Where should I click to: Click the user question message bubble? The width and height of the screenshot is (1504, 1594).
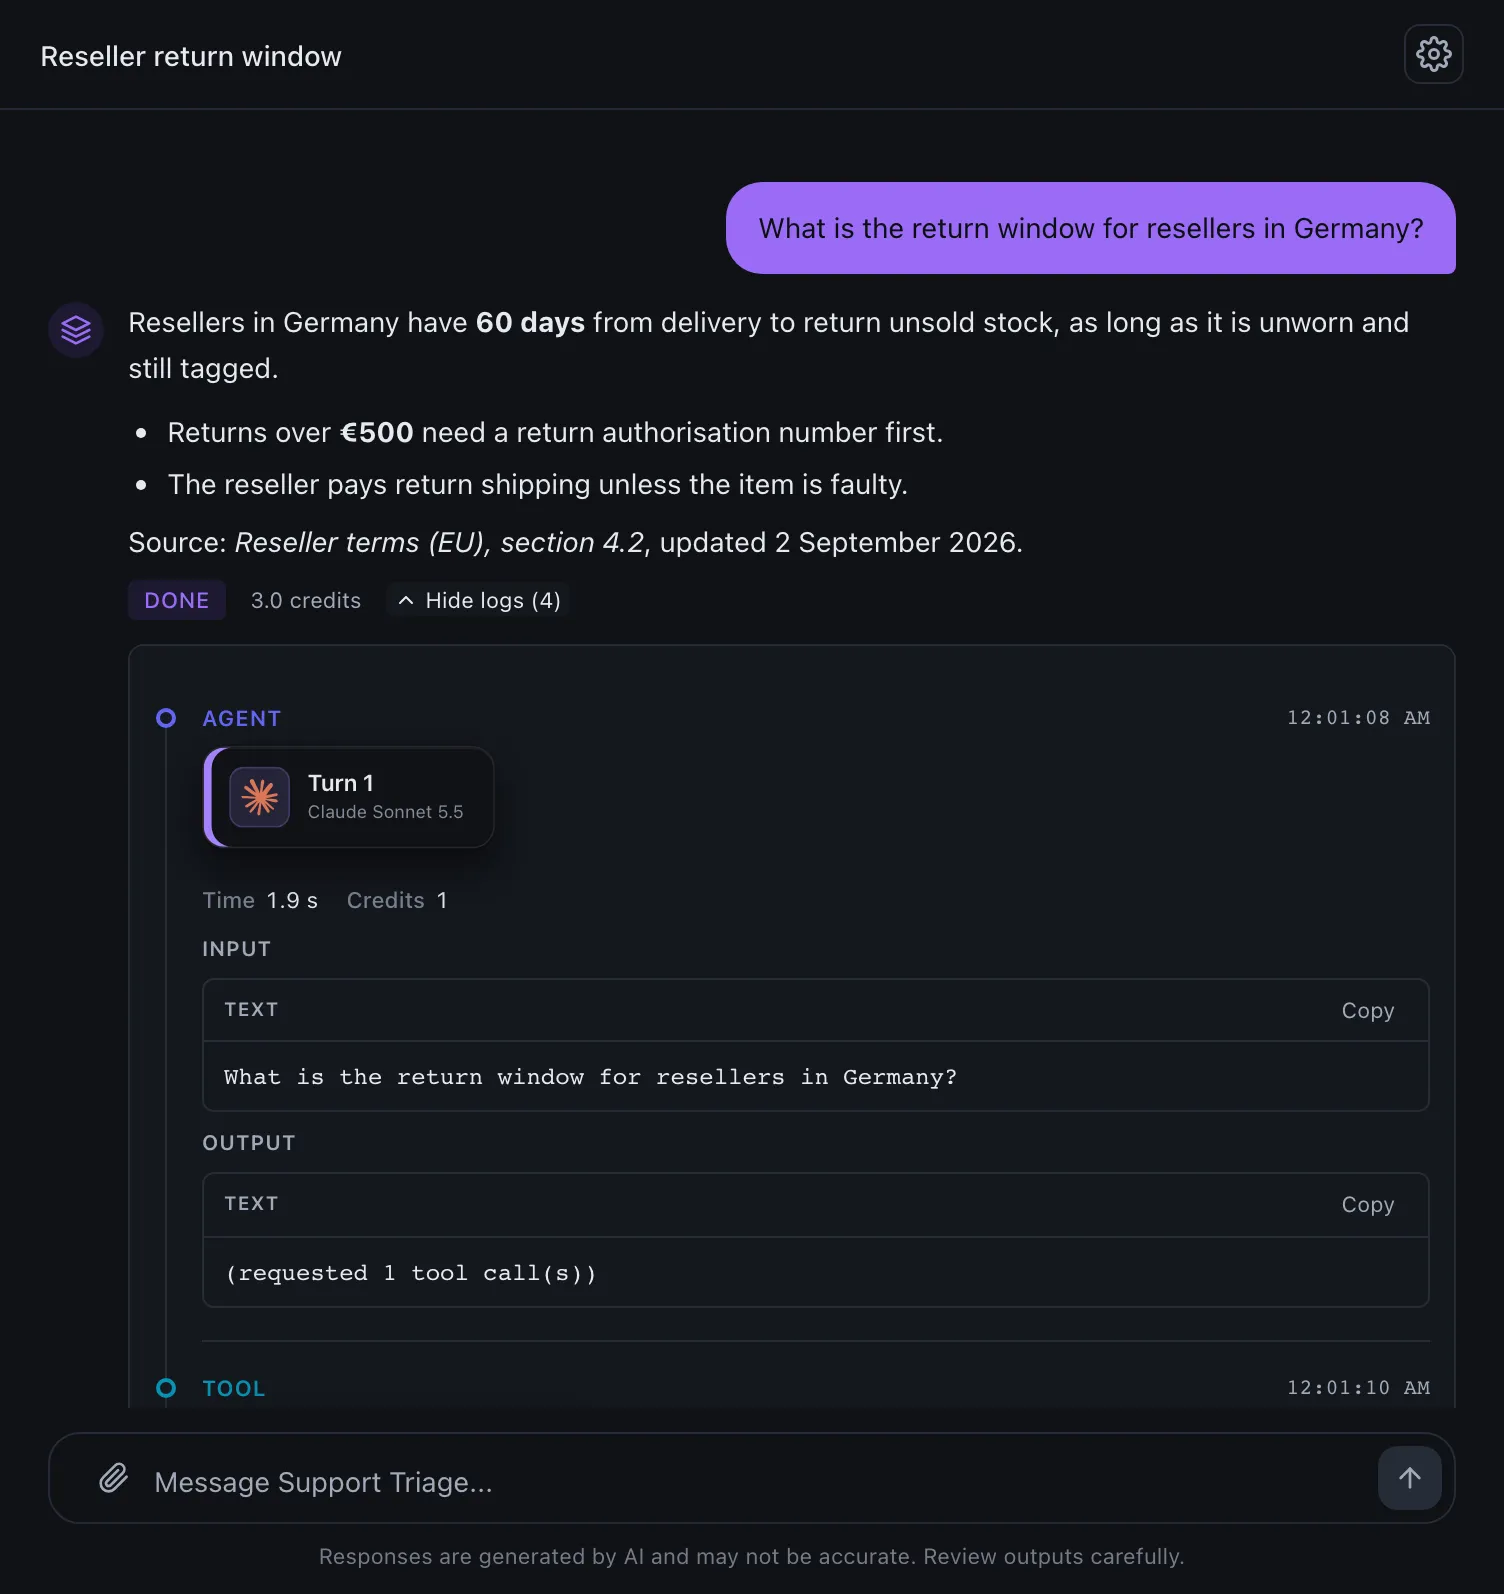(x=1091, y=228)
